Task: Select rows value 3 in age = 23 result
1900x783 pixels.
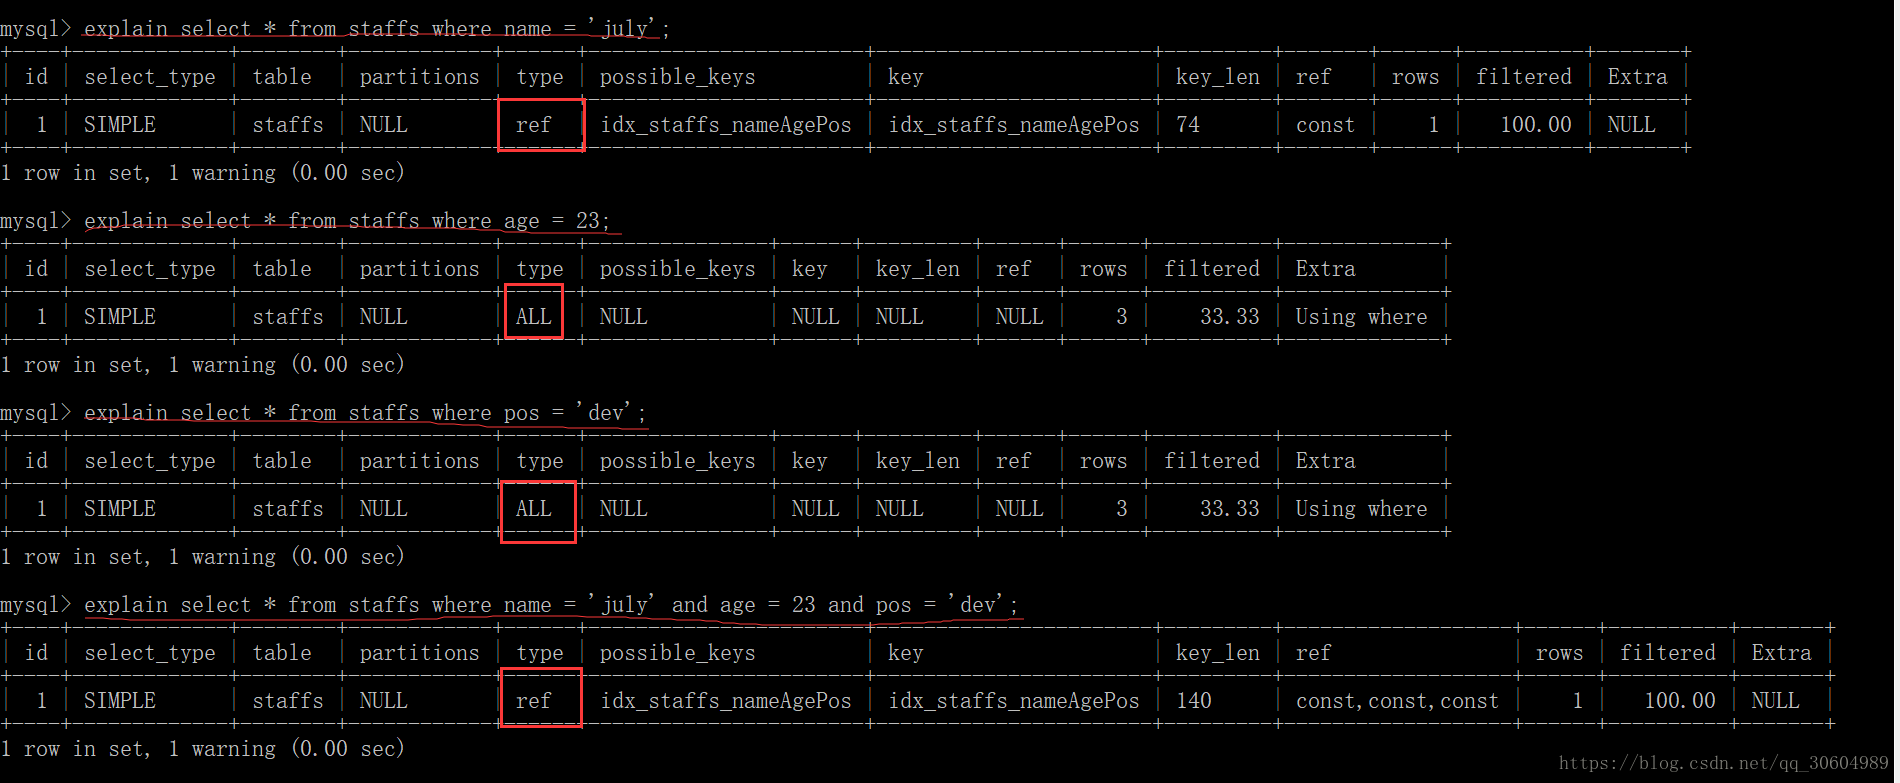Action: (x=1122, y=316)
